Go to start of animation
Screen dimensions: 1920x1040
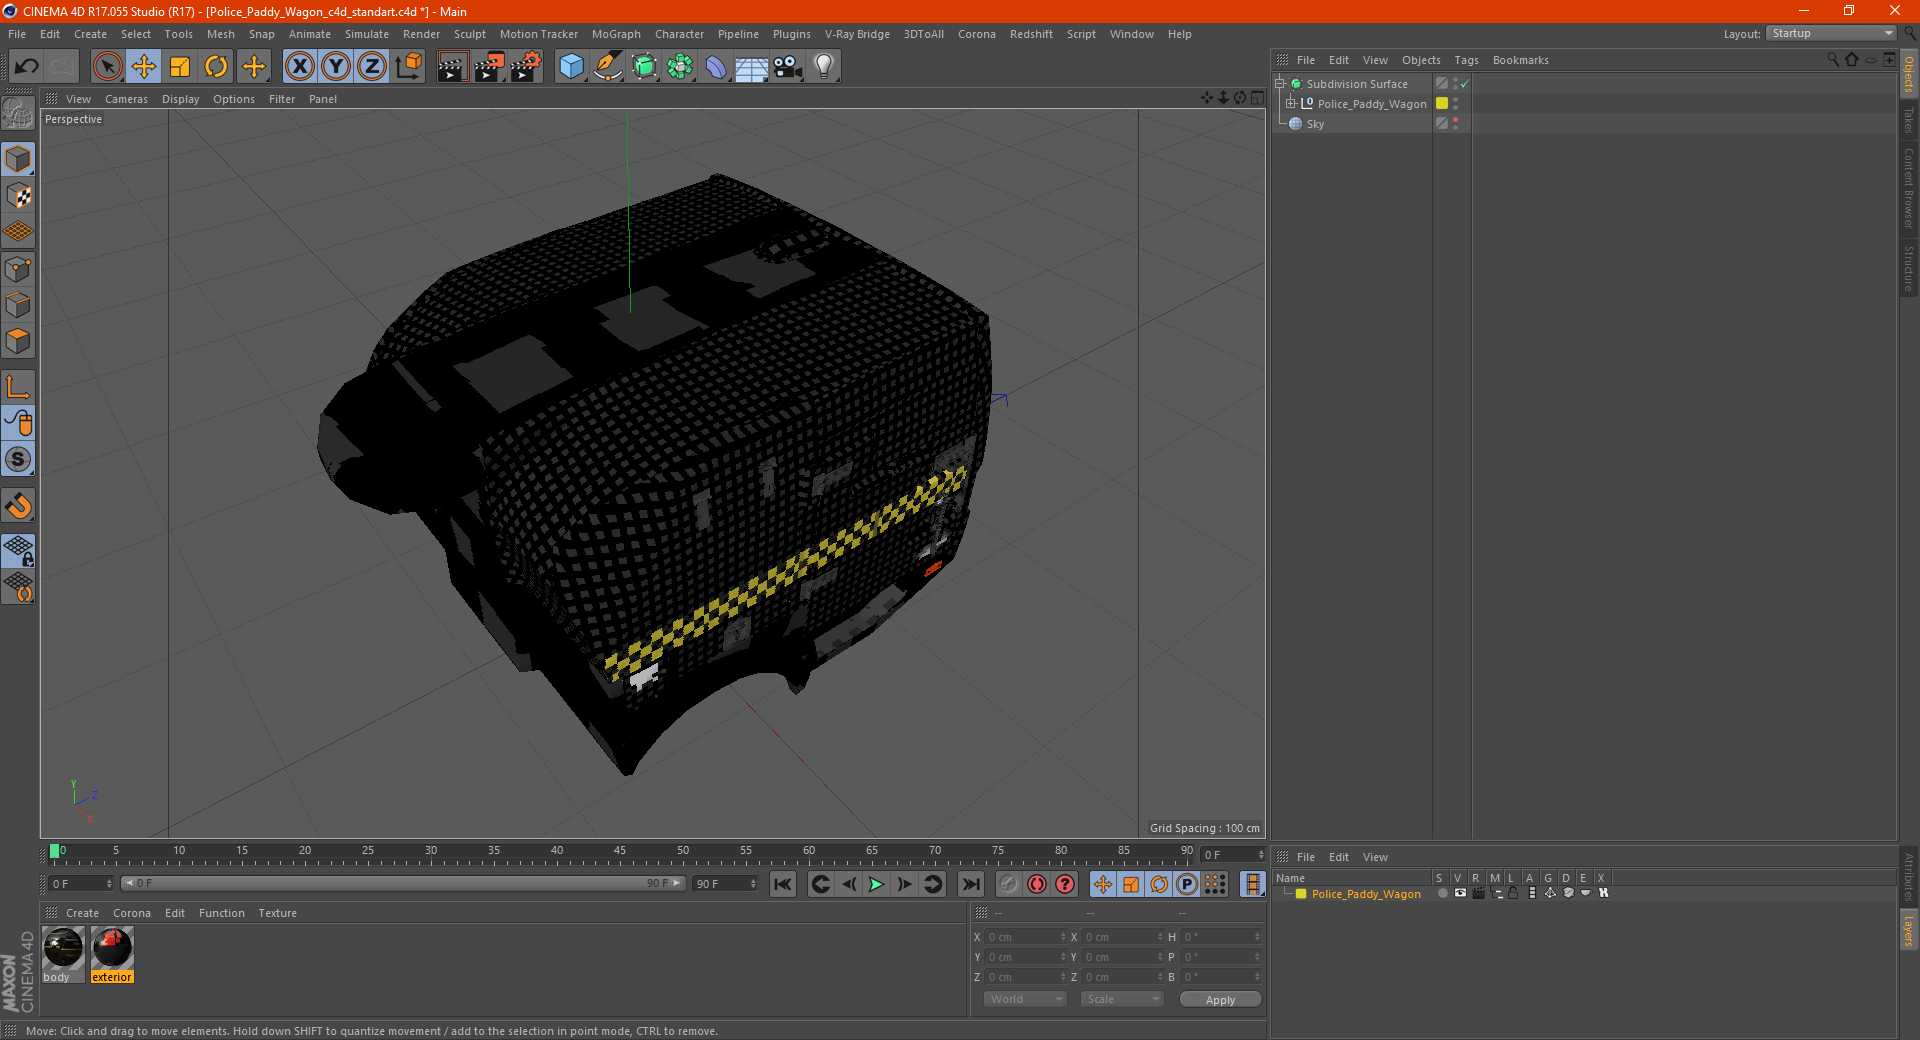pyautogui.click(x=783, y=884)
